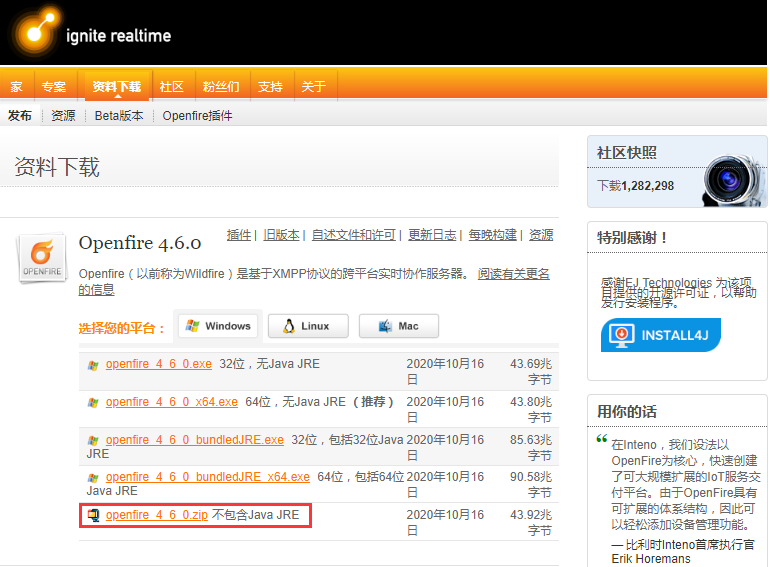The height and width of the screenshot is (567, 770).
Task: Click the Openfire 4.6.0 heading
Action: pyautogui.click(x=140, y=243)
